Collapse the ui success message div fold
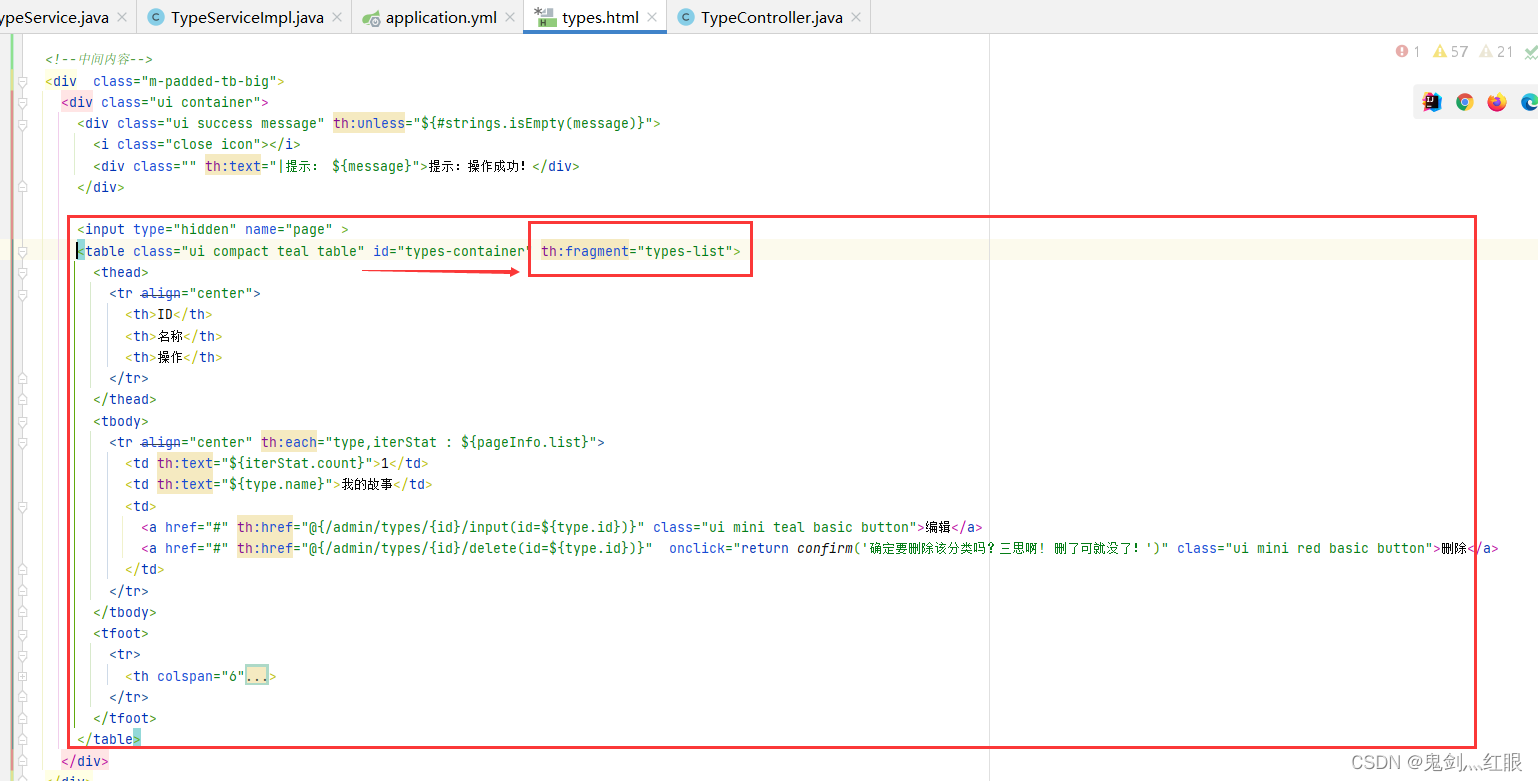The width and height of the screenshot is (1538, 781). [22, 123]
